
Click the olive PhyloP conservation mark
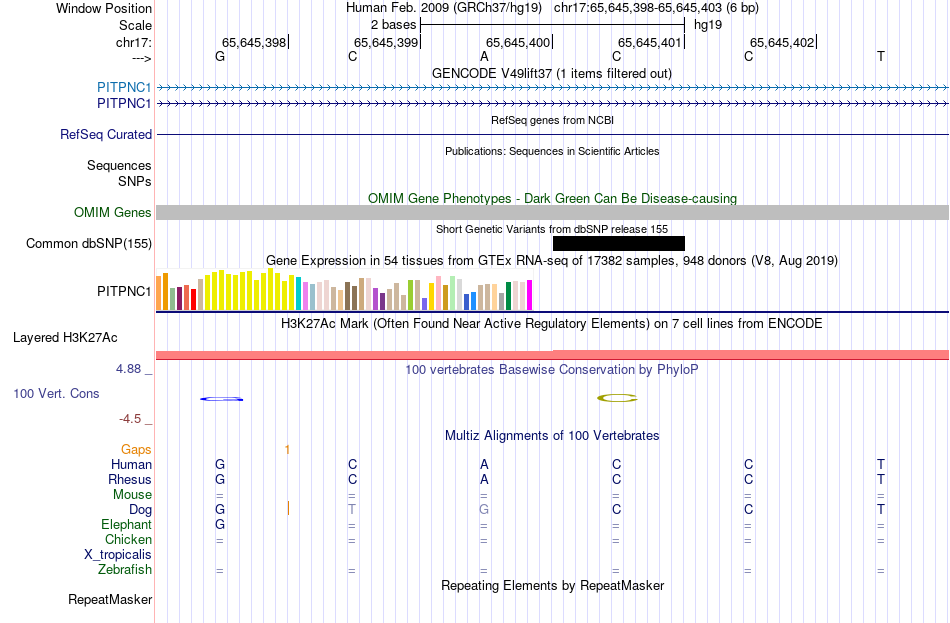click(x=617, y=398)
